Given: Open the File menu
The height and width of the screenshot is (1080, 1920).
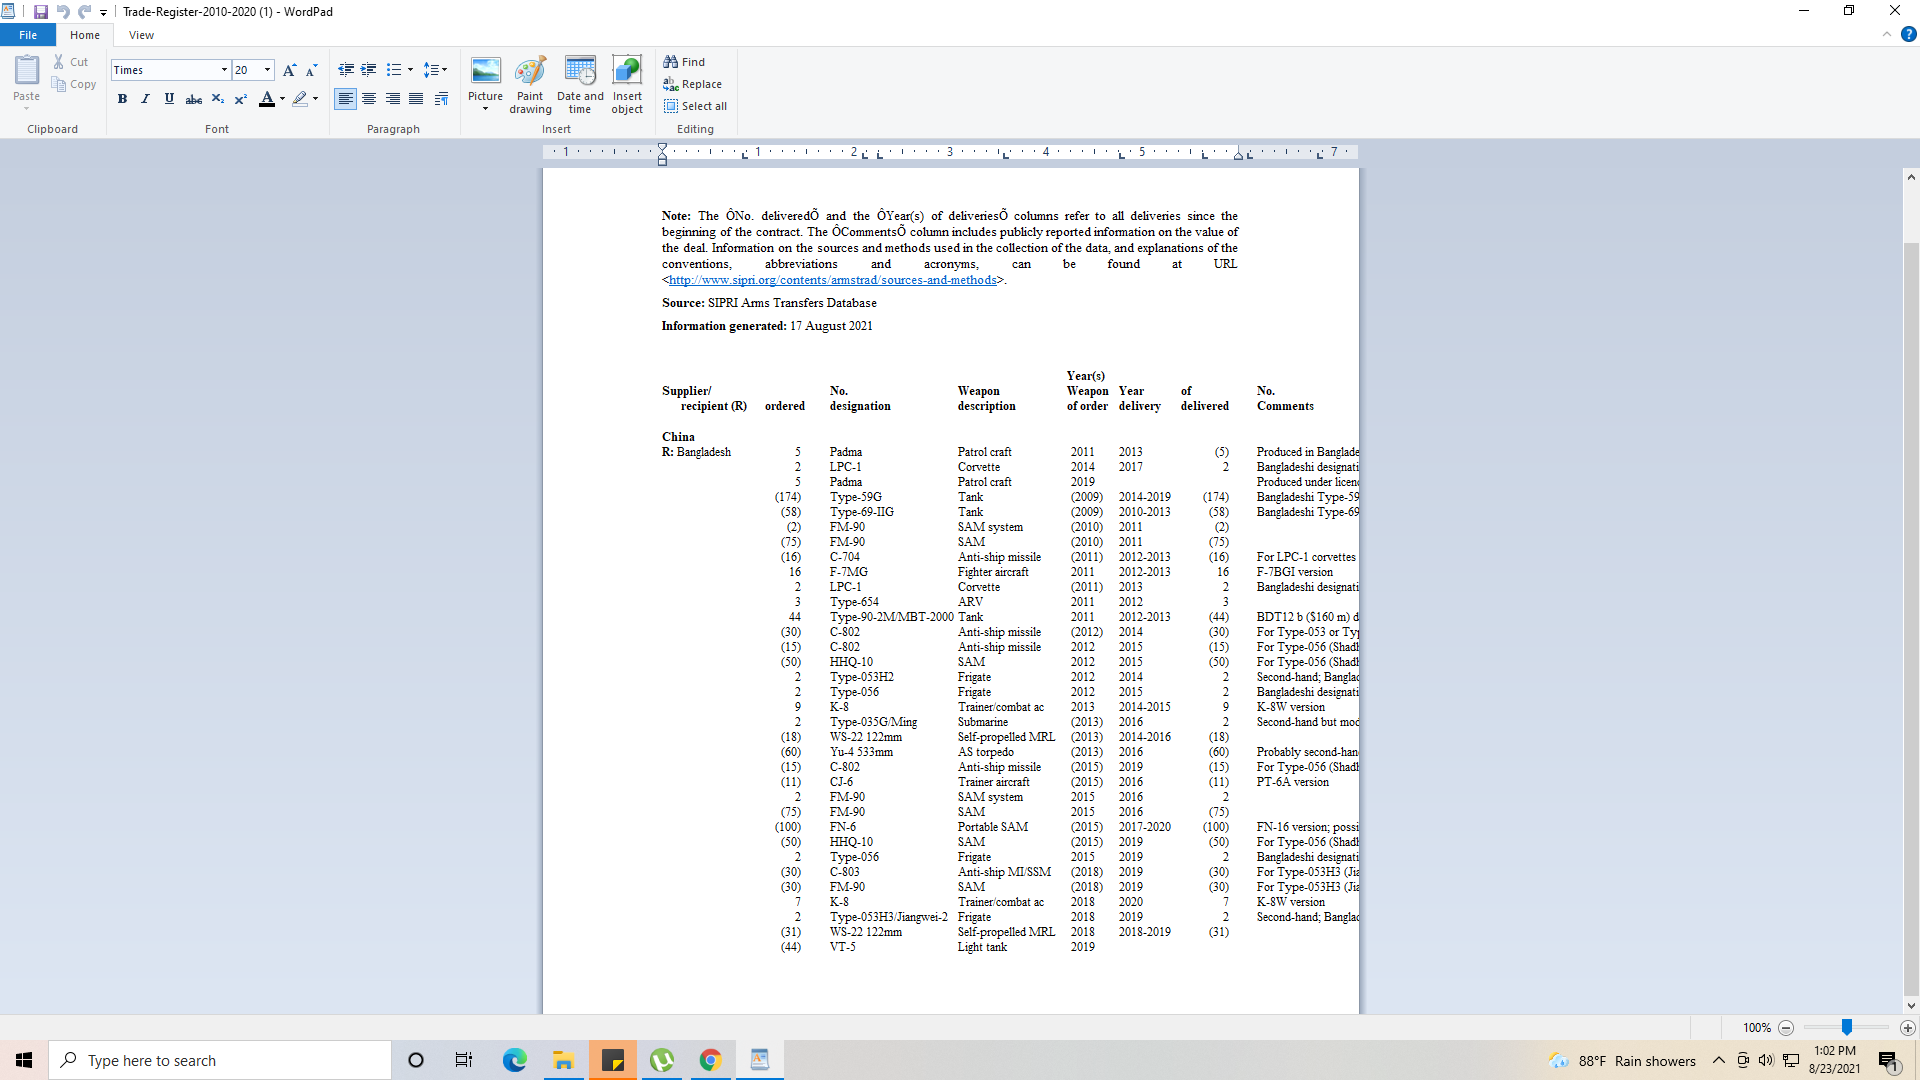Looking at the screenshot, I should pos(28,35).
